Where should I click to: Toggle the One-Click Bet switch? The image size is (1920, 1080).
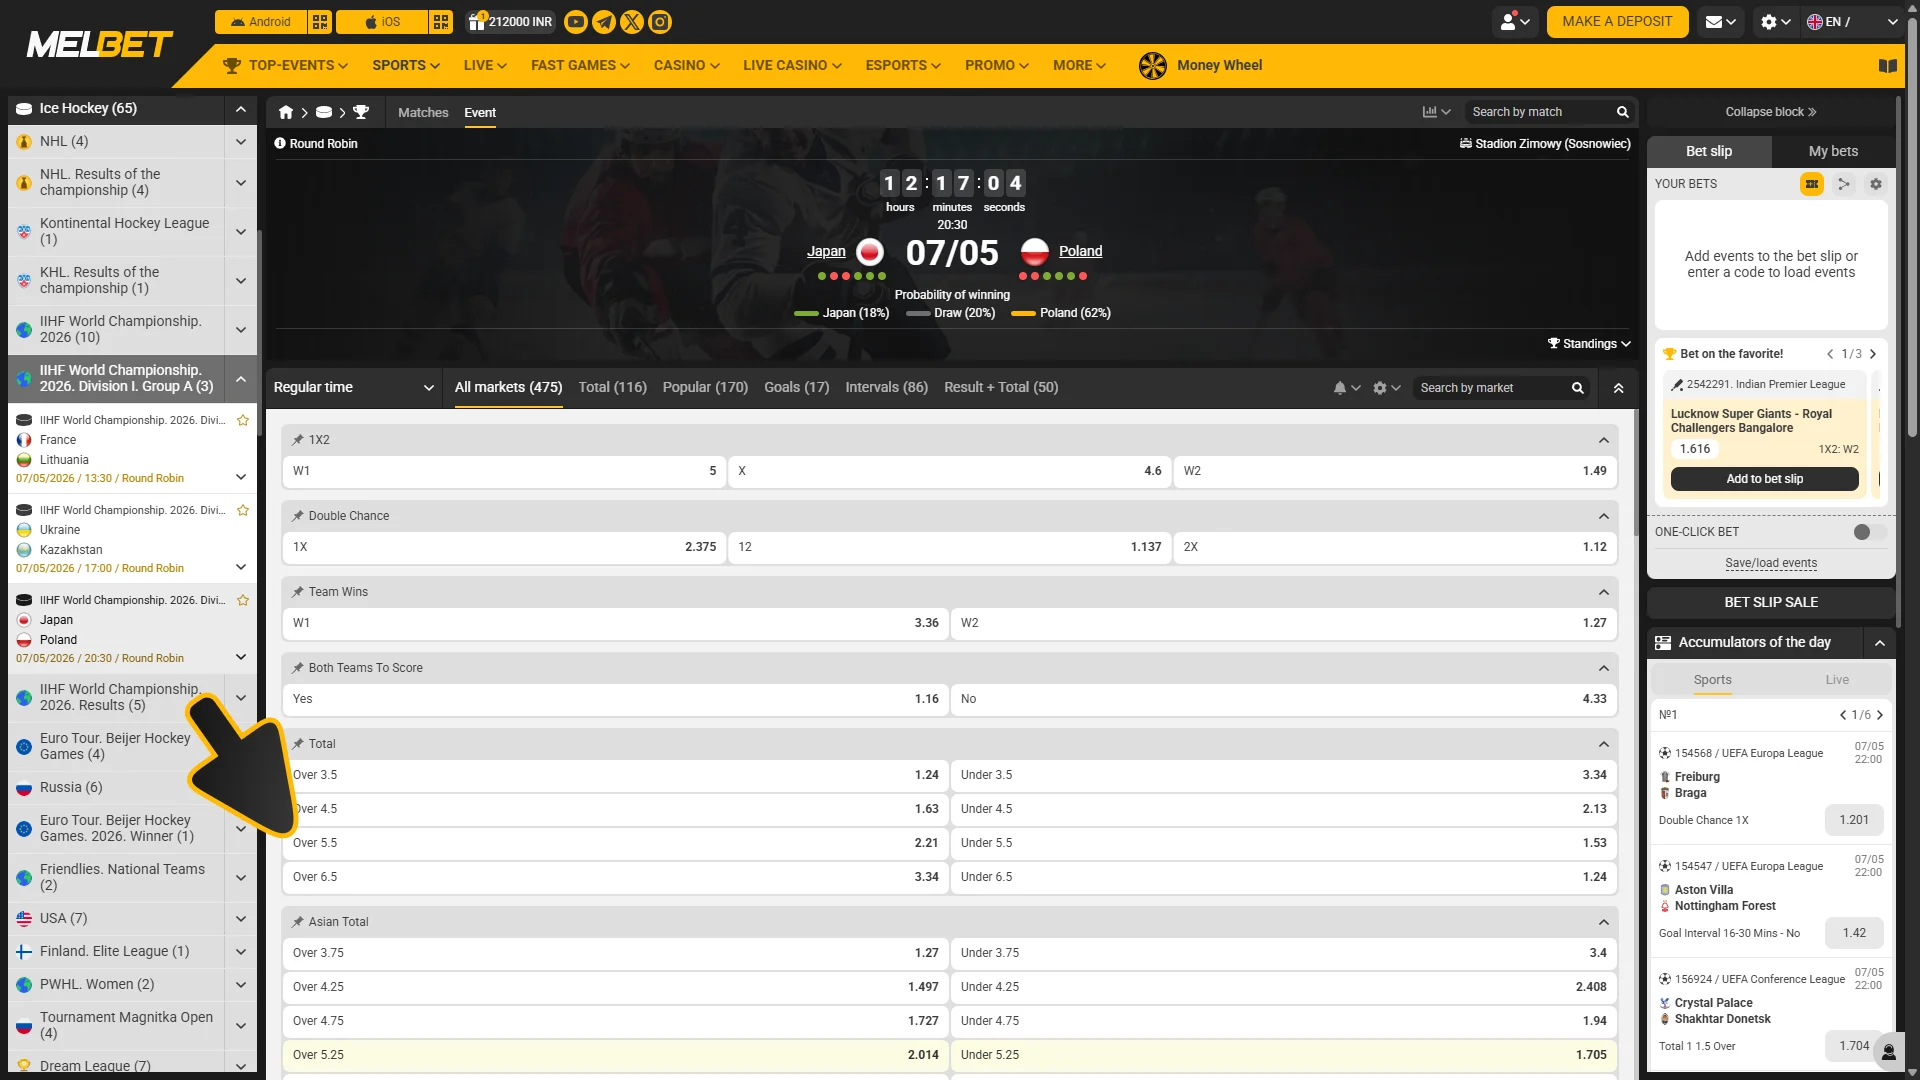point(1868,532)
